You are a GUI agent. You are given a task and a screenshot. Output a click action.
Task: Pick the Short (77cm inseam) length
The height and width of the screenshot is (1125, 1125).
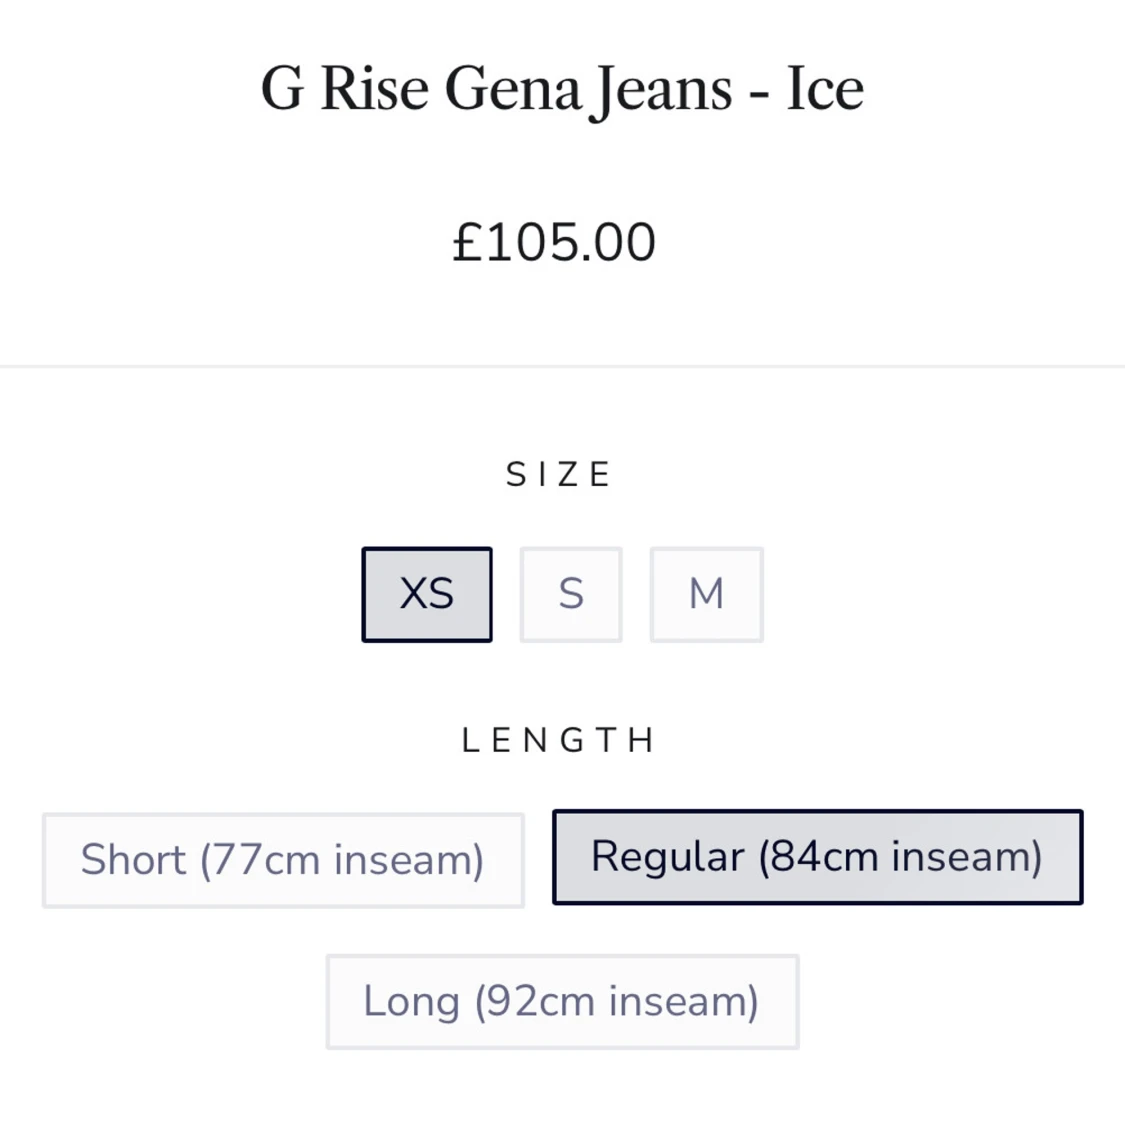click(x=283, y=860)
